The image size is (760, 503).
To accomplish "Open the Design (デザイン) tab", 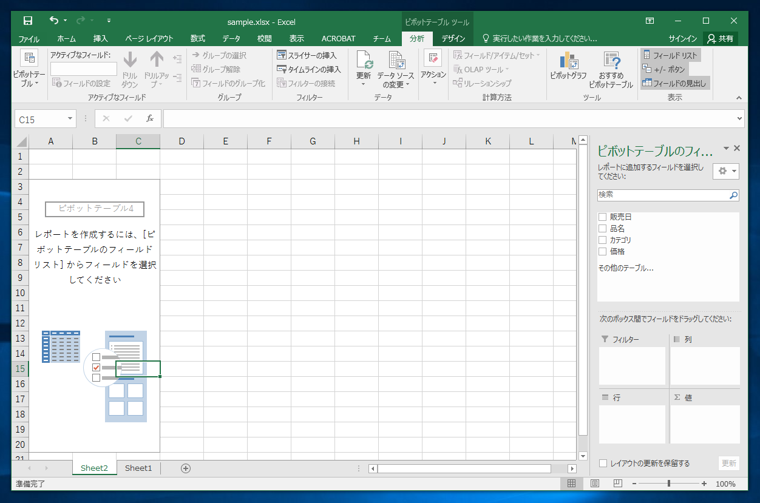I will click(x=453, y=39).
